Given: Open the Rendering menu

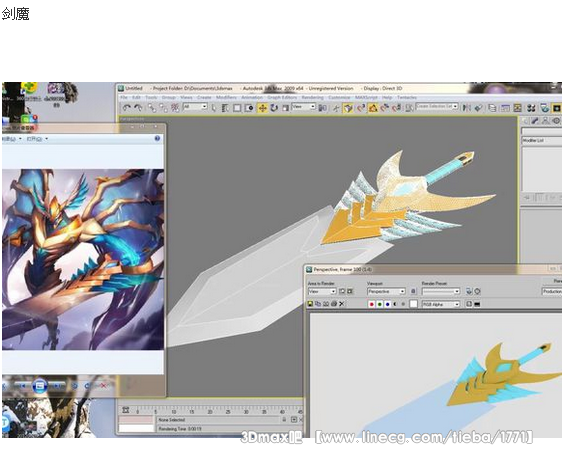Looking at the screenshot, I should [313, 97].
